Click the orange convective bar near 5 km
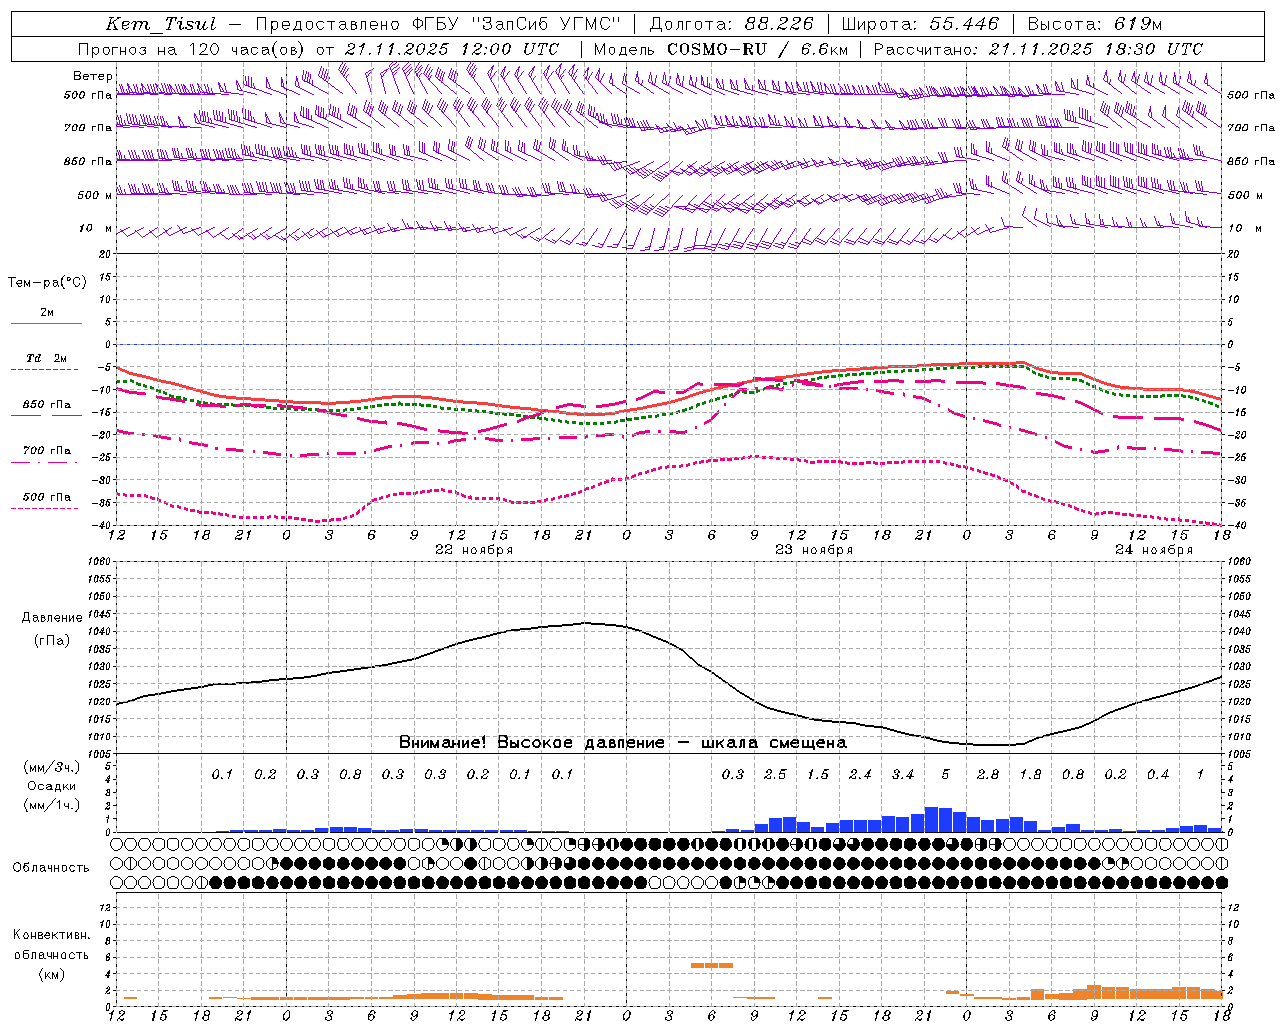This screenshot has height=1024, width=1280. (712, 965)
